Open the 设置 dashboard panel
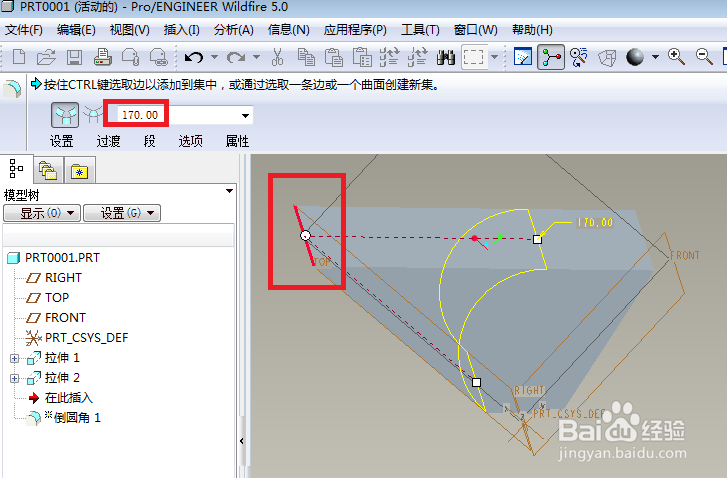This screenshot has height=478, width=727. pyautogui.click(x=62, y=141)
